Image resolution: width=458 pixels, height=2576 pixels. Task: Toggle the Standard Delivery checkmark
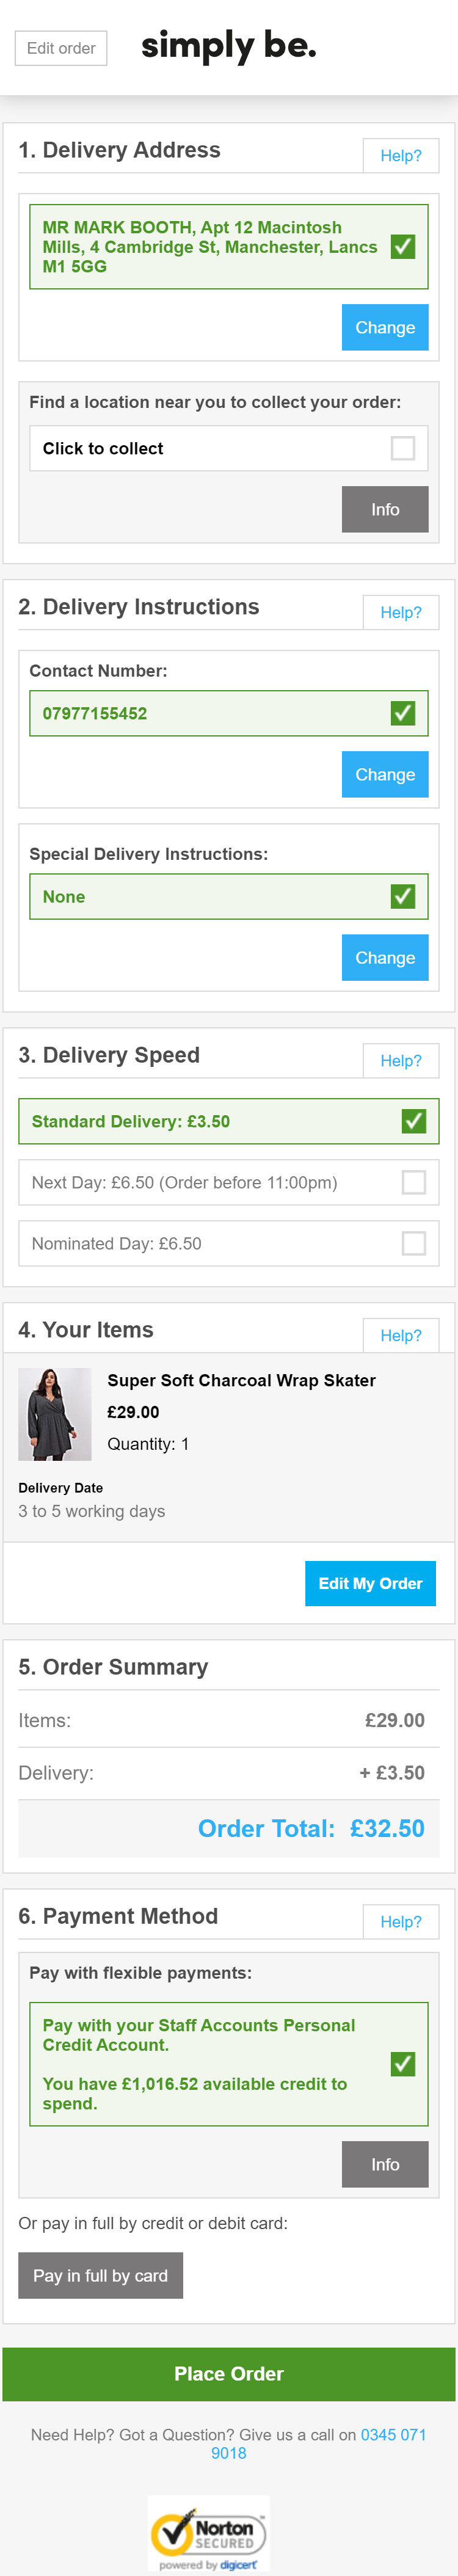click(x=413, y=1121)
